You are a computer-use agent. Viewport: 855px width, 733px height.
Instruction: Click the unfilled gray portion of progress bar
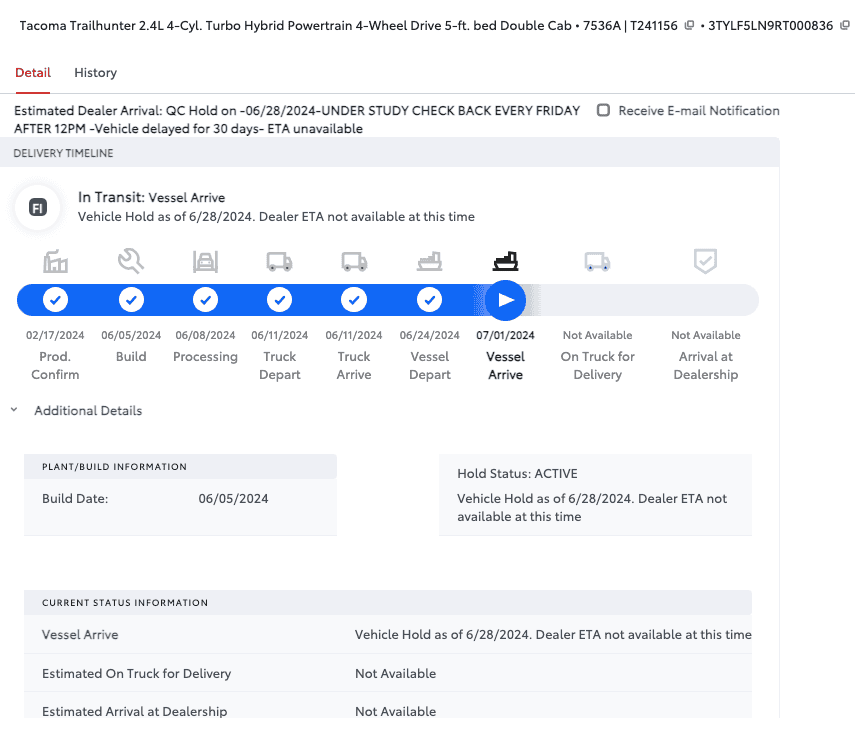(x=650, y=300)
